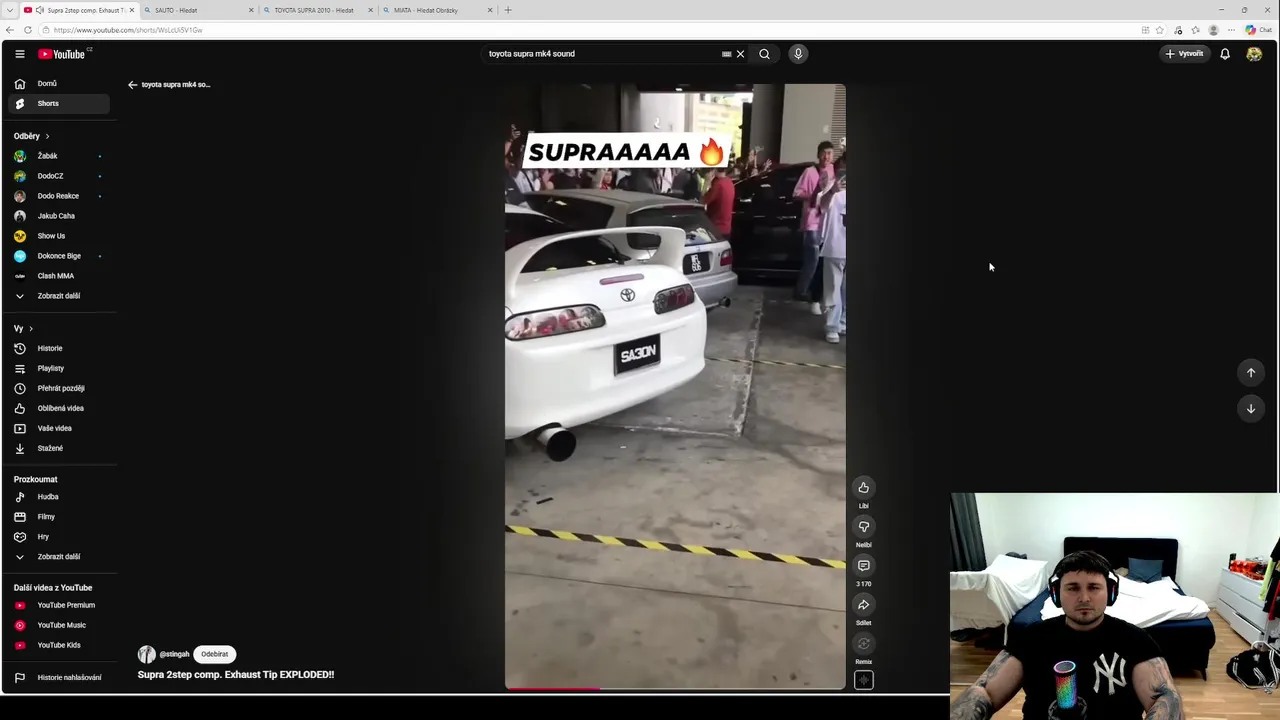Screen dimensions: 1280x720
Task: Click the Vytvořit create button
Action: tap(1184, 54)
